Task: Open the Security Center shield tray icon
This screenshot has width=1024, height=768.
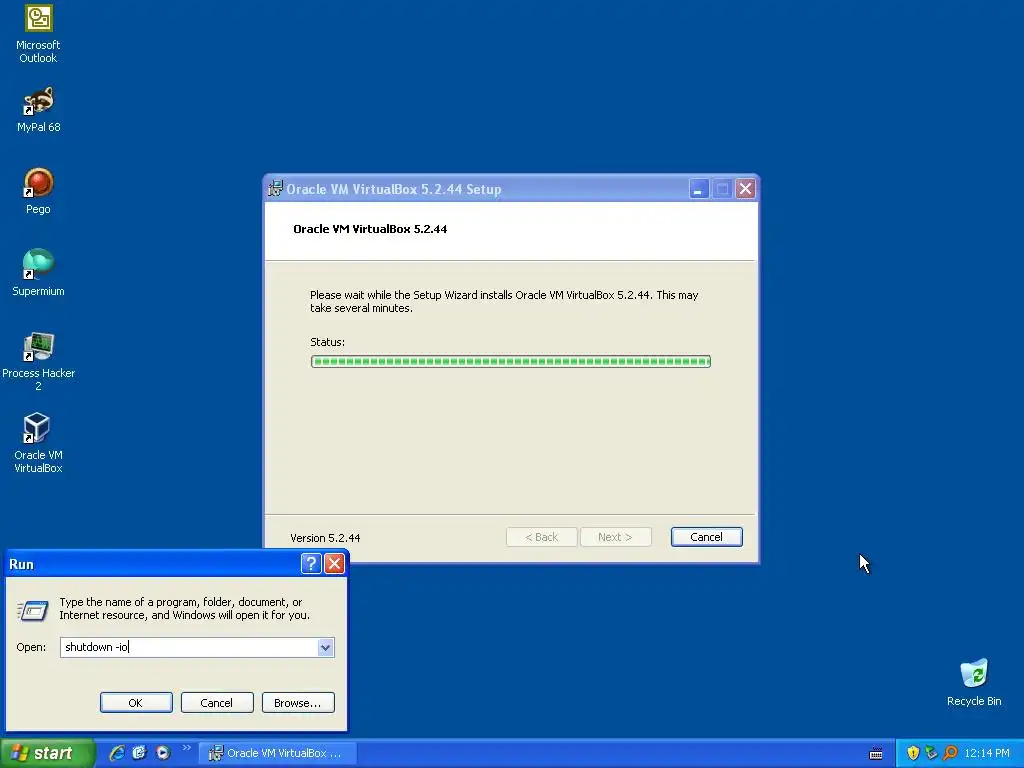Action: click(x=913, y=753)
